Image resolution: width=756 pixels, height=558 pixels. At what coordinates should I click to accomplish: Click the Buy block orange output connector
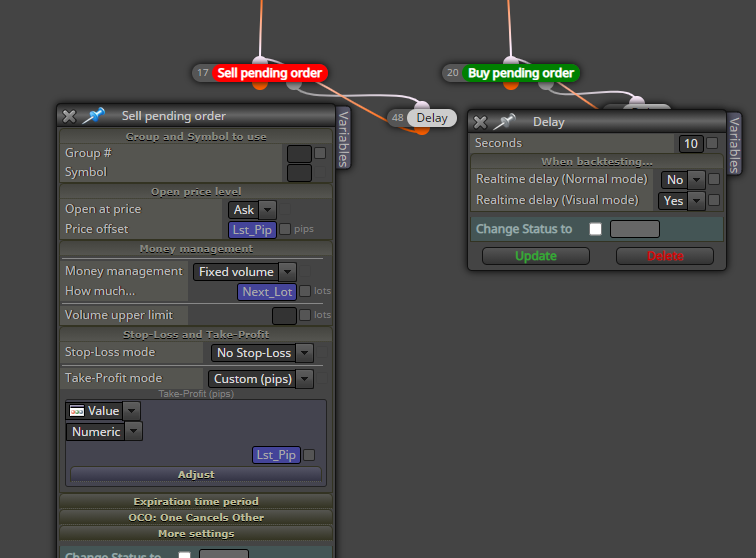[x=511, y=86]
